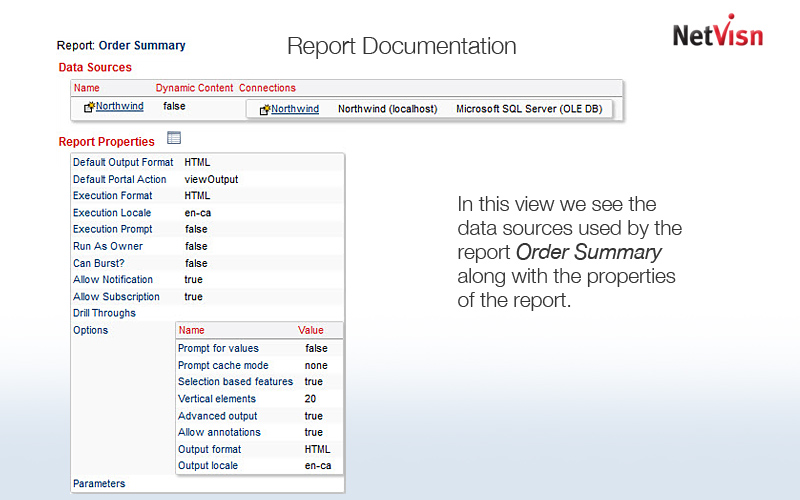Open the Northwind connection link under Connections

point(295,109)
